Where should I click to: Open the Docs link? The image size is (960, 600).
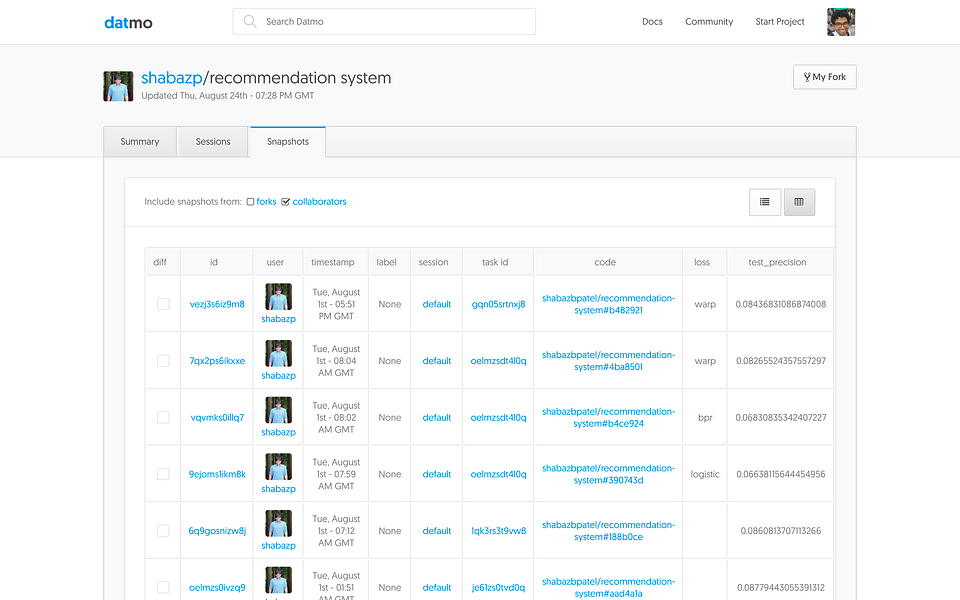click(x=652, y=21)
